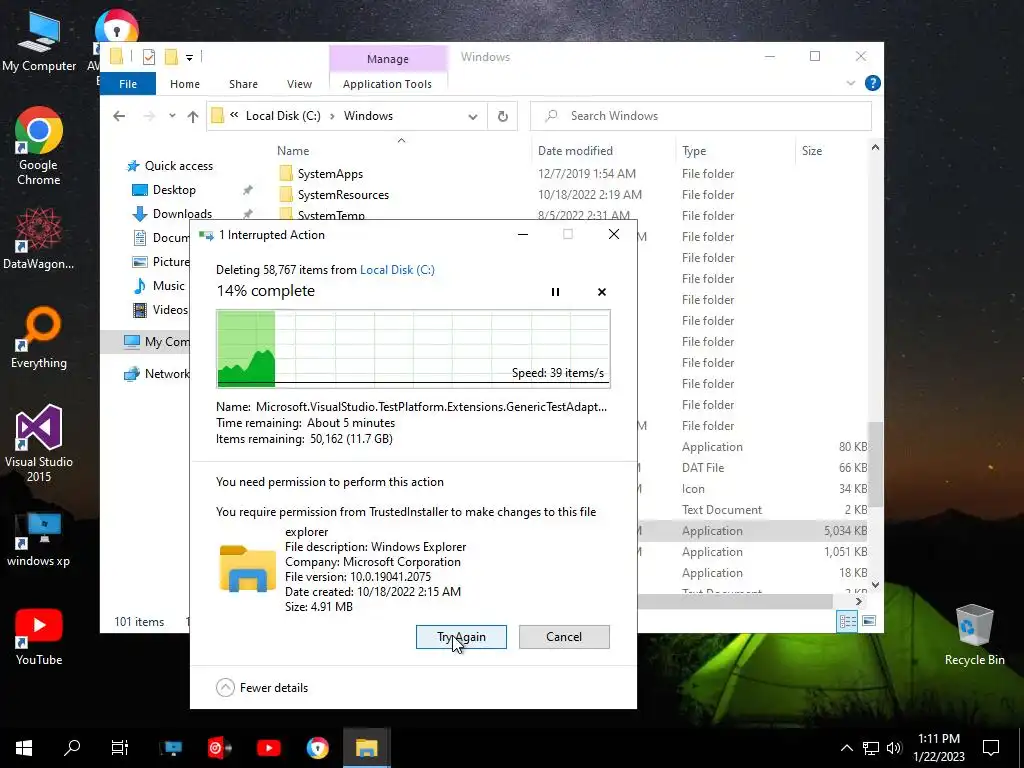Open Desktop in the navigation pane
The width and height of the screenshot is (1024, 768).
coord(174,190)
